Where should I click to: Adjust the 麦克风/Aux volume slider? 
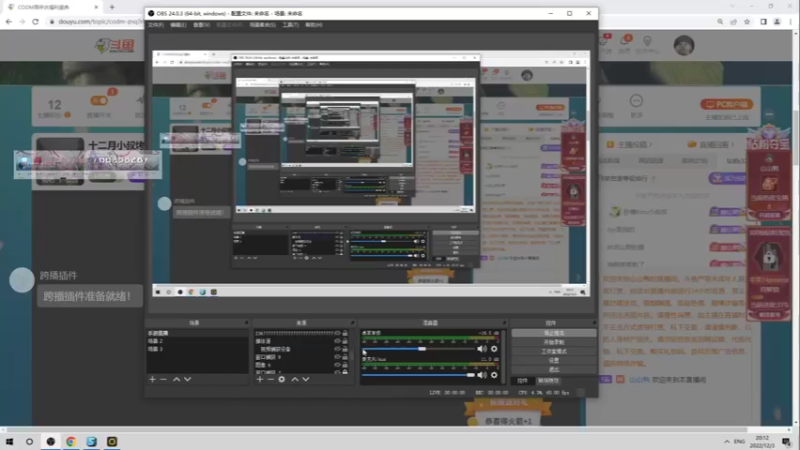click(418, 375)
